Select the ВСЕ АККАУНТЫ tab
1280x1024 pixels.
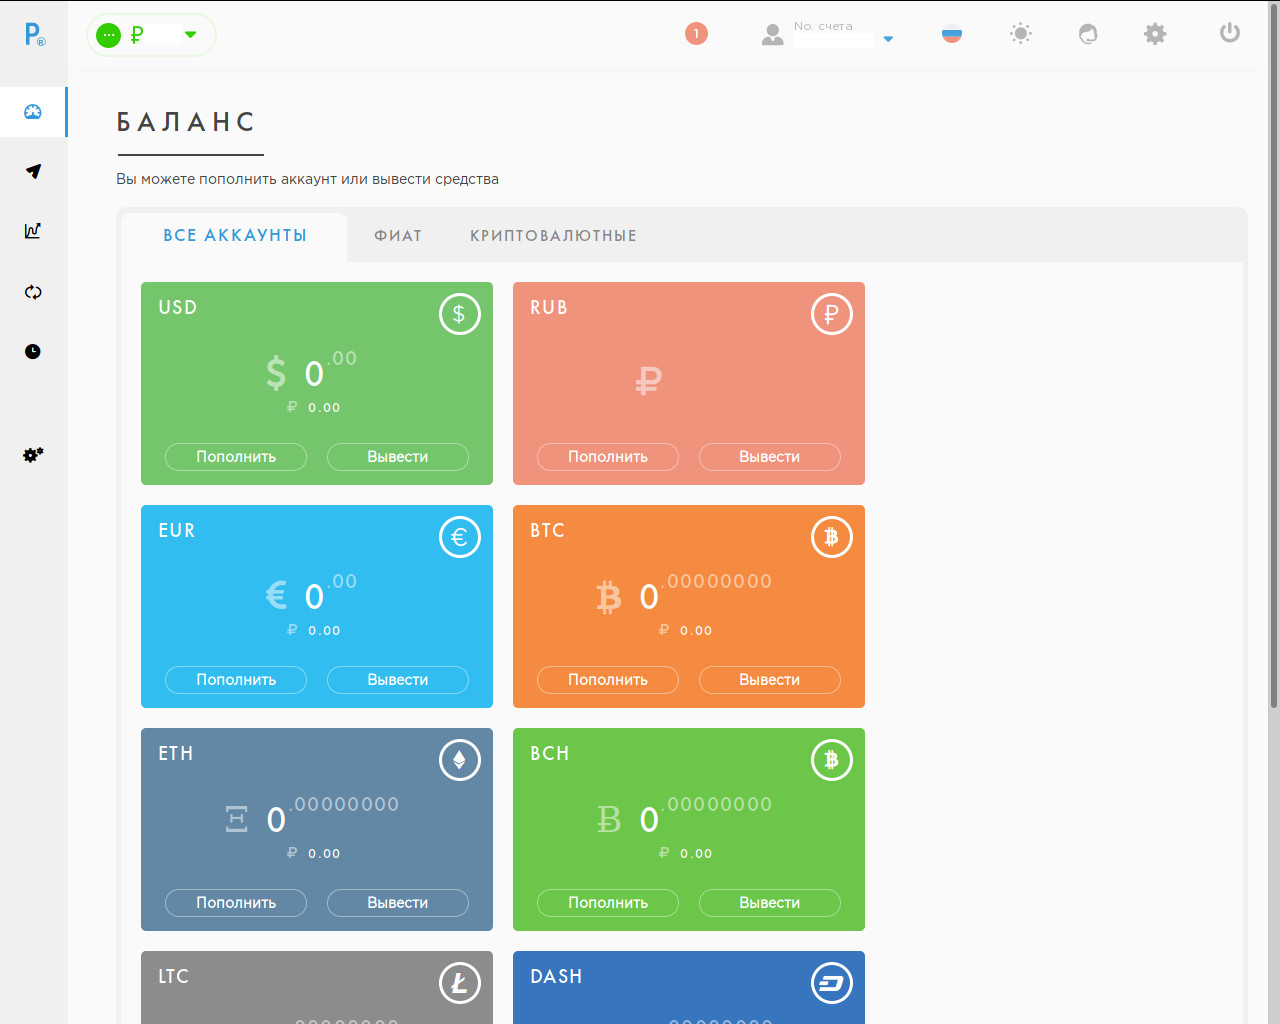[x=235, y=236]
